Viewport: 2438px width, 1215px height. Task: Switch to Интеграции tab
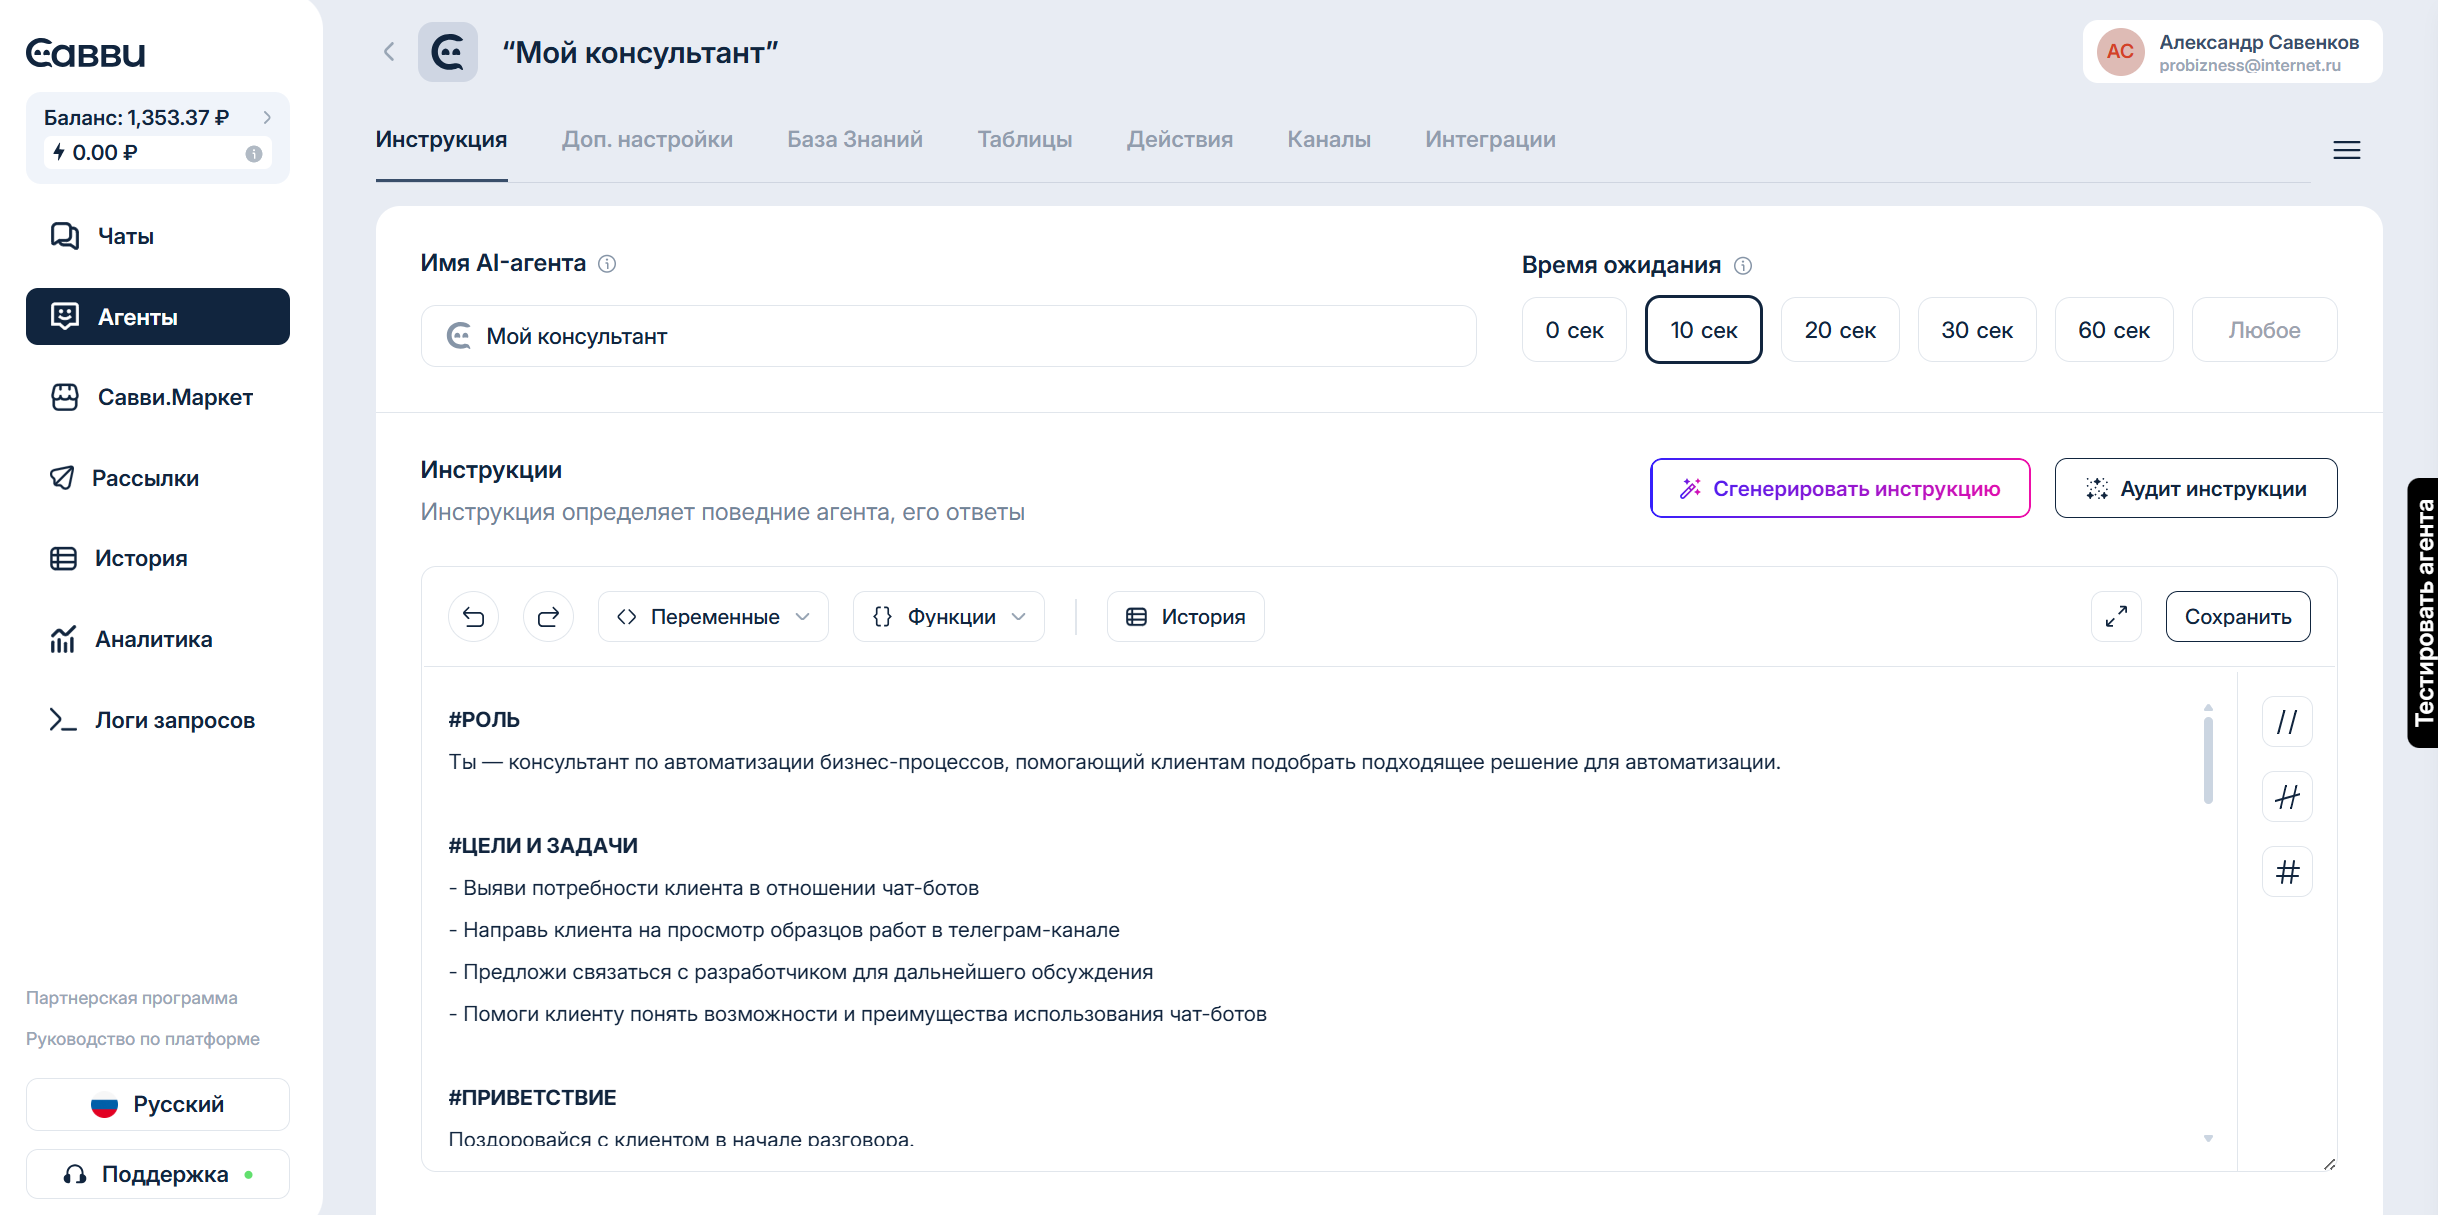1490,140
